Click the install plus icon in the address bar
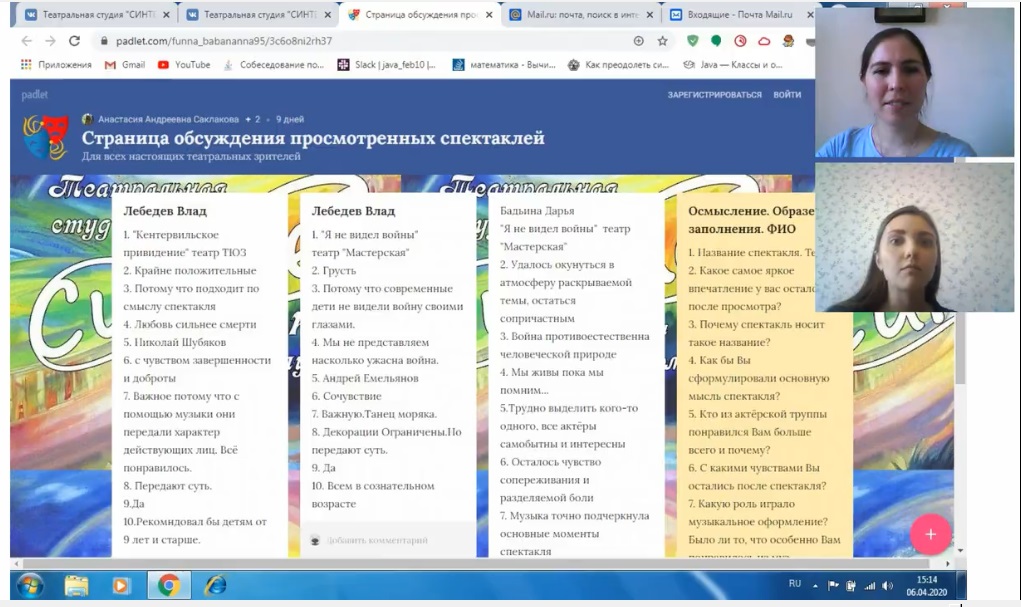This screenshot has height=607, width=1021. (x=639, y=41)
